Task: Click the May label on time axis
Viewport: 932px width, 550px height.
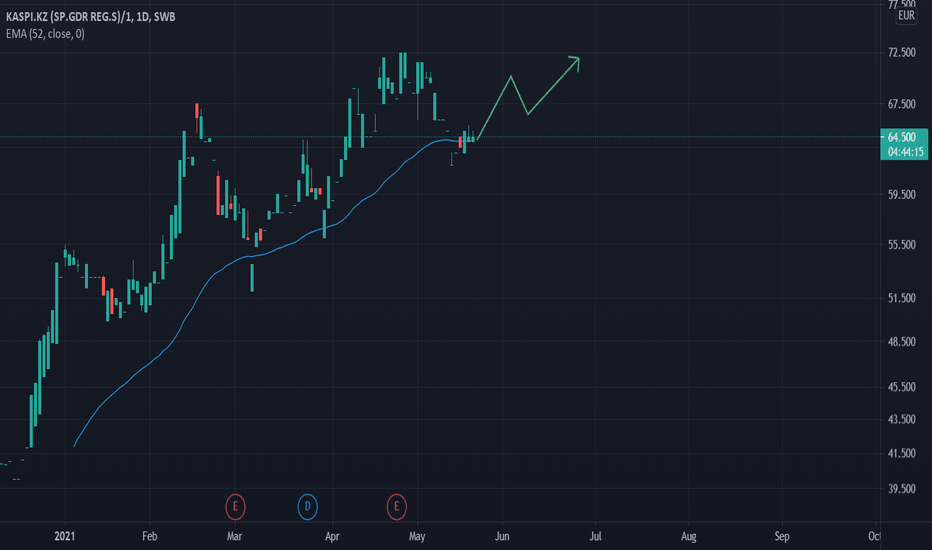Action: click(x=417, y=536)
